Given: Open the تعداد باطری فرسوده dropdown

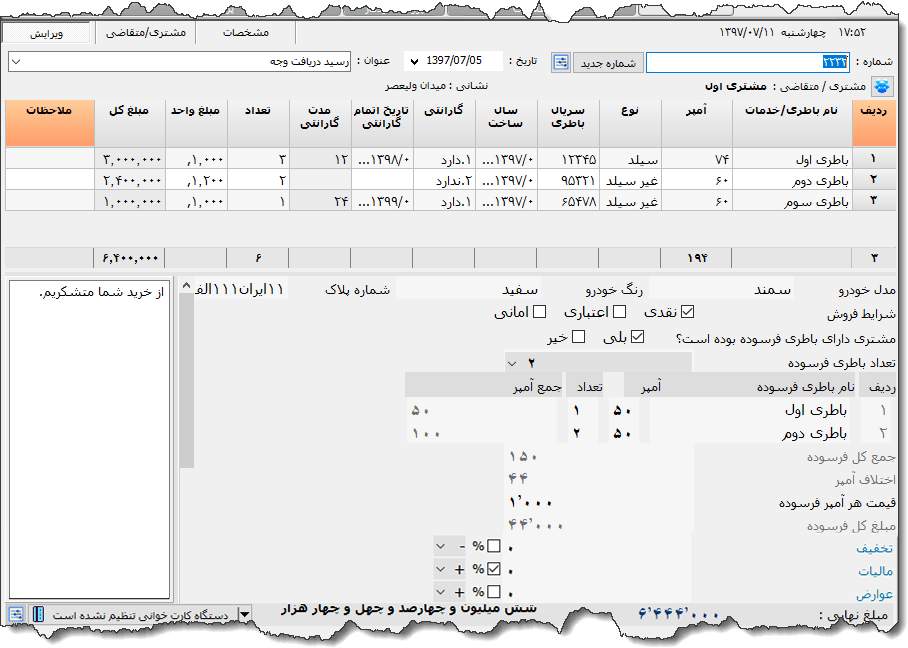Looking at the screenshot, I should tap(512, 362).
